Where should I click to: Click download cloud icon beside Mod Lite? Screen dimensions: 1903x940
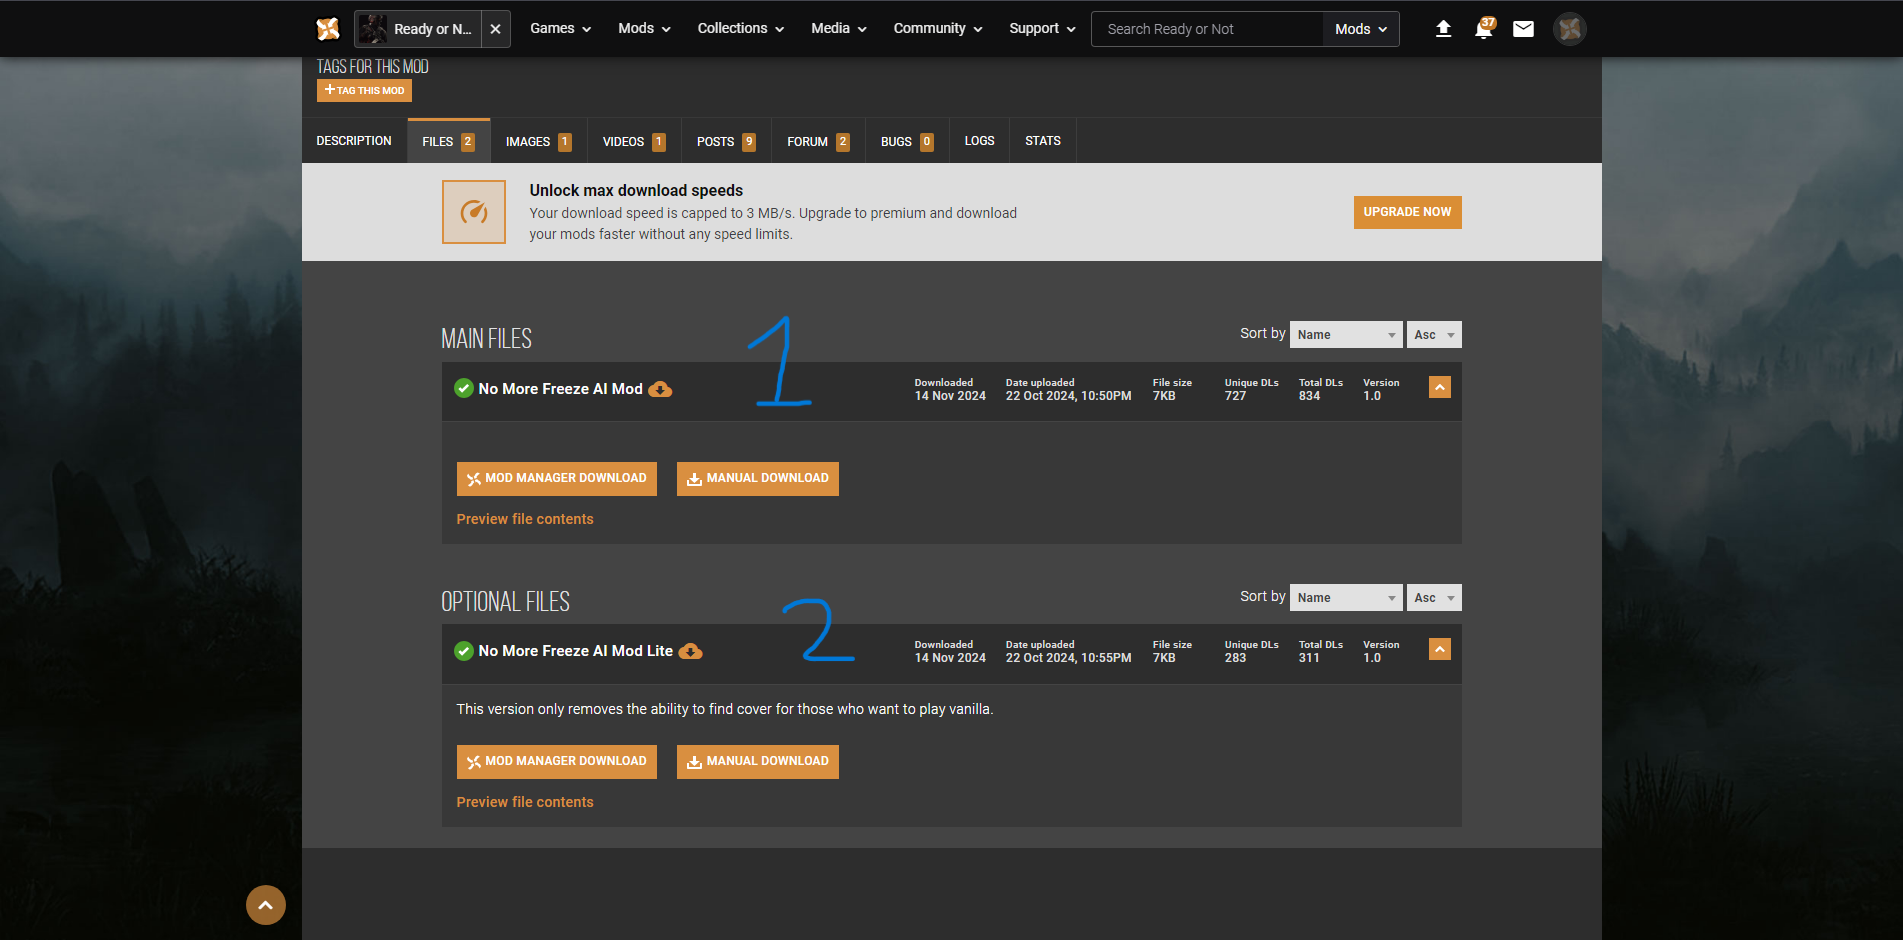[x=690, y=651]
